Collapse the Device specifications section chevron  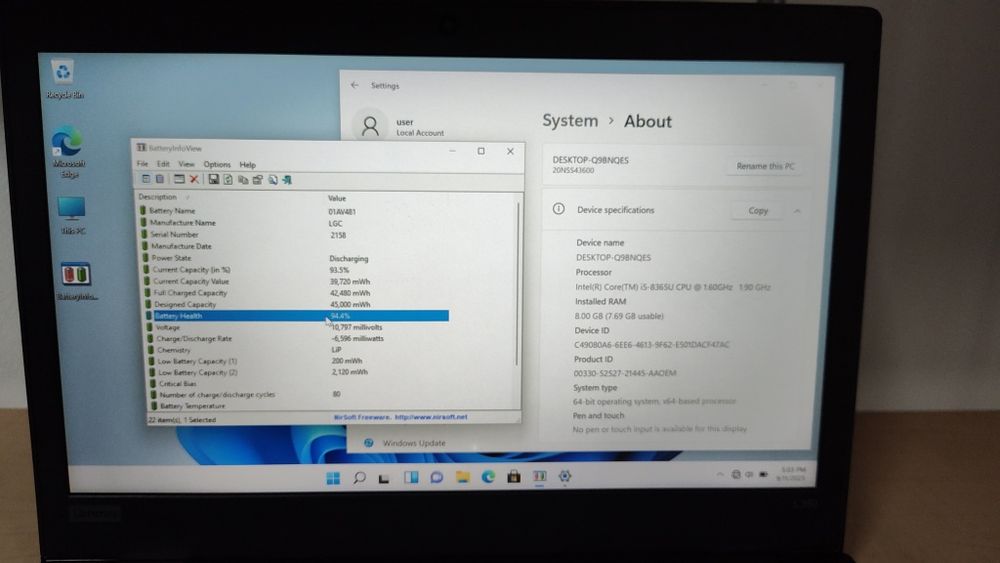tap(797, 211)
